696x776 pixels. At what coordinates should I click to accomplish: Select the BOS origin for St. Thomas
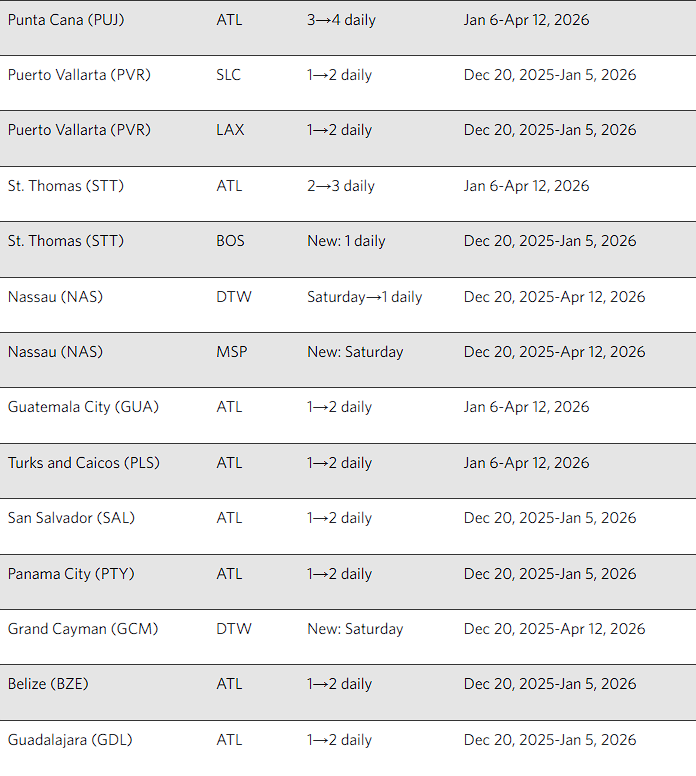point(230,241)
